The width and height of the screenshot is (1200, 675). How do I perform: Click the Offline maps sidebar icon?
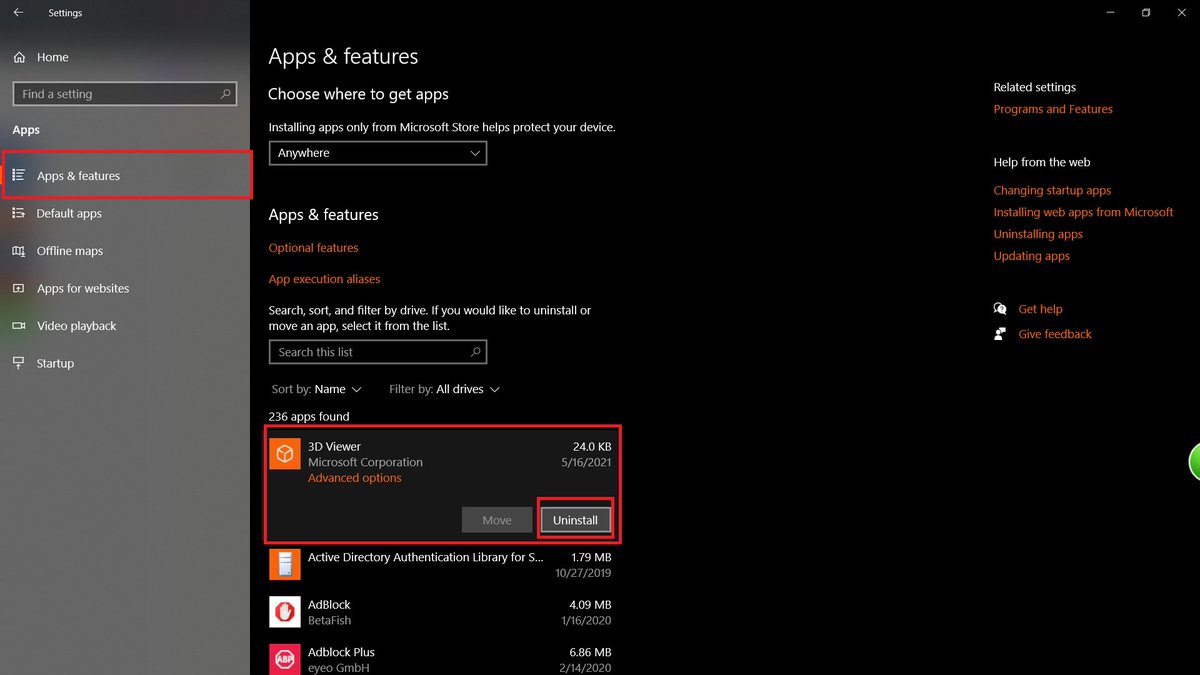(x=18, y=251)
